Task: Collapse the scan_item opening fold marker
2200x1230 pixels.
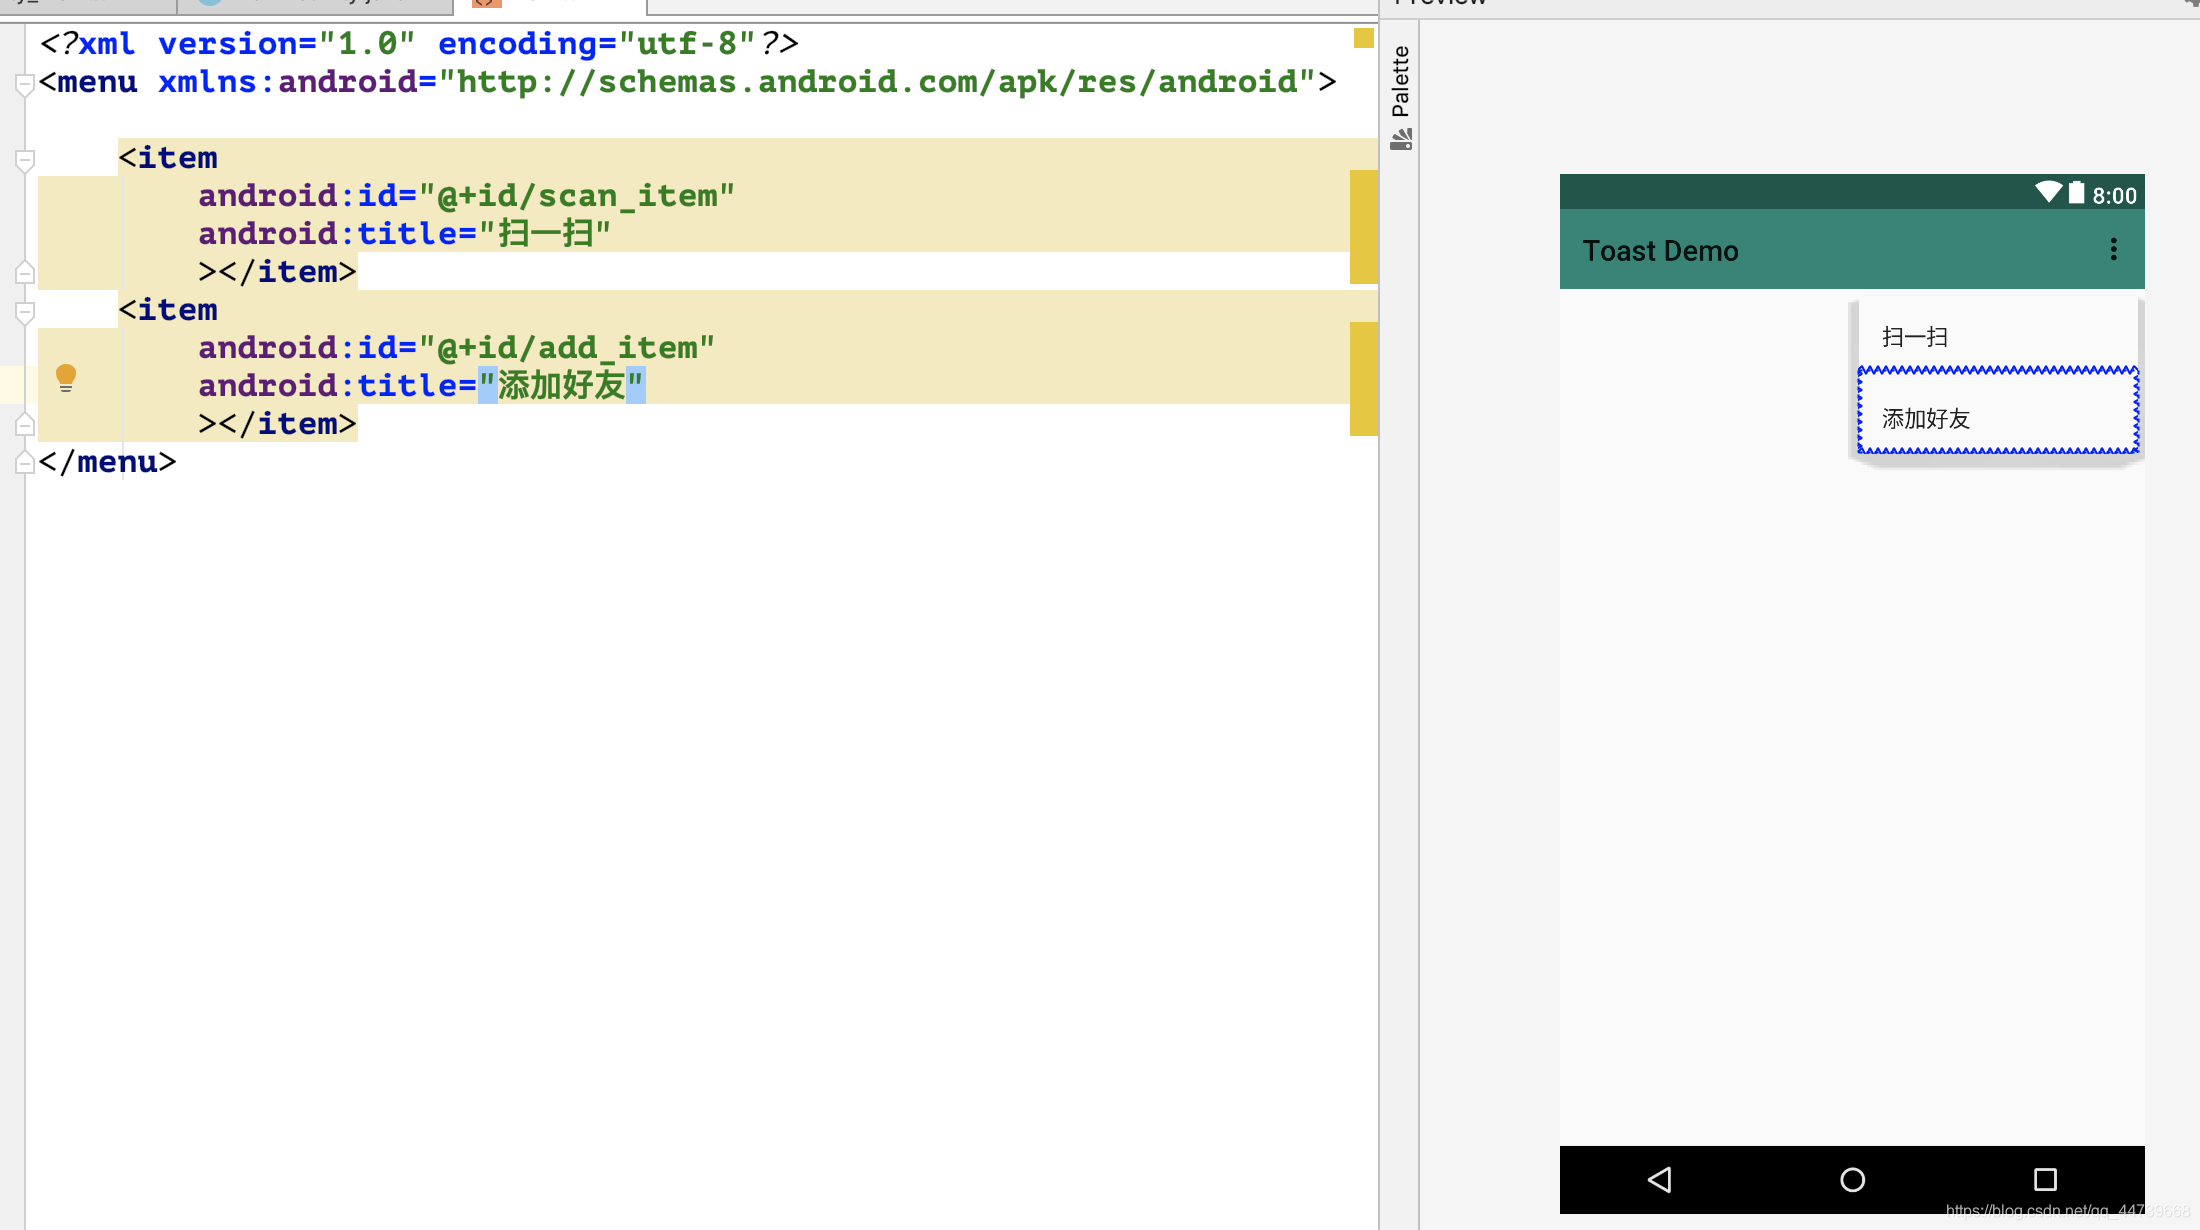Action: tap(25, 160)
